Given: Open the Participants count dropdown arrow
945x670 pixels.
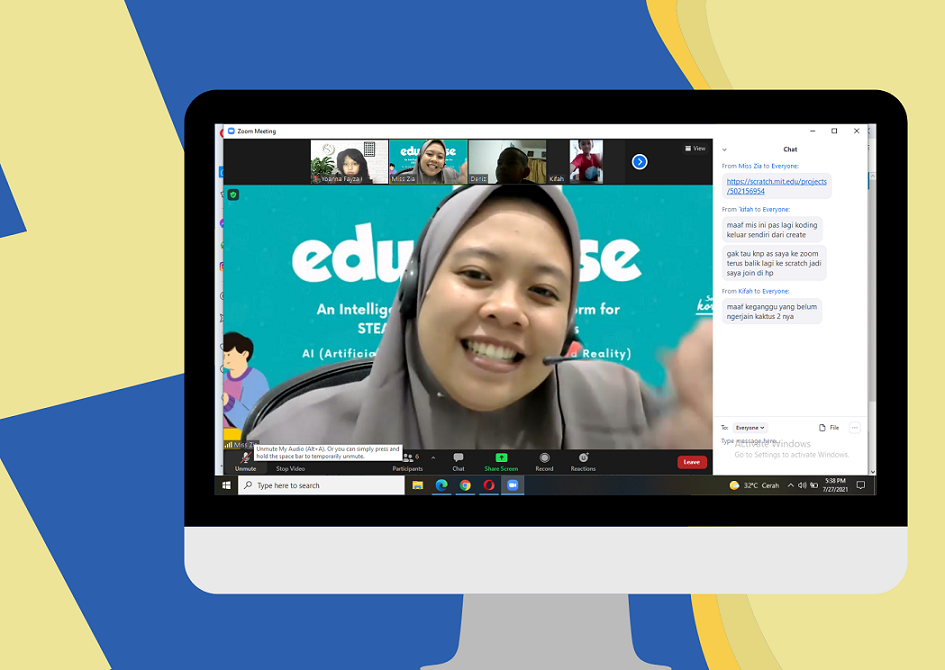Looking at the screenshot, I should (434, 459).
